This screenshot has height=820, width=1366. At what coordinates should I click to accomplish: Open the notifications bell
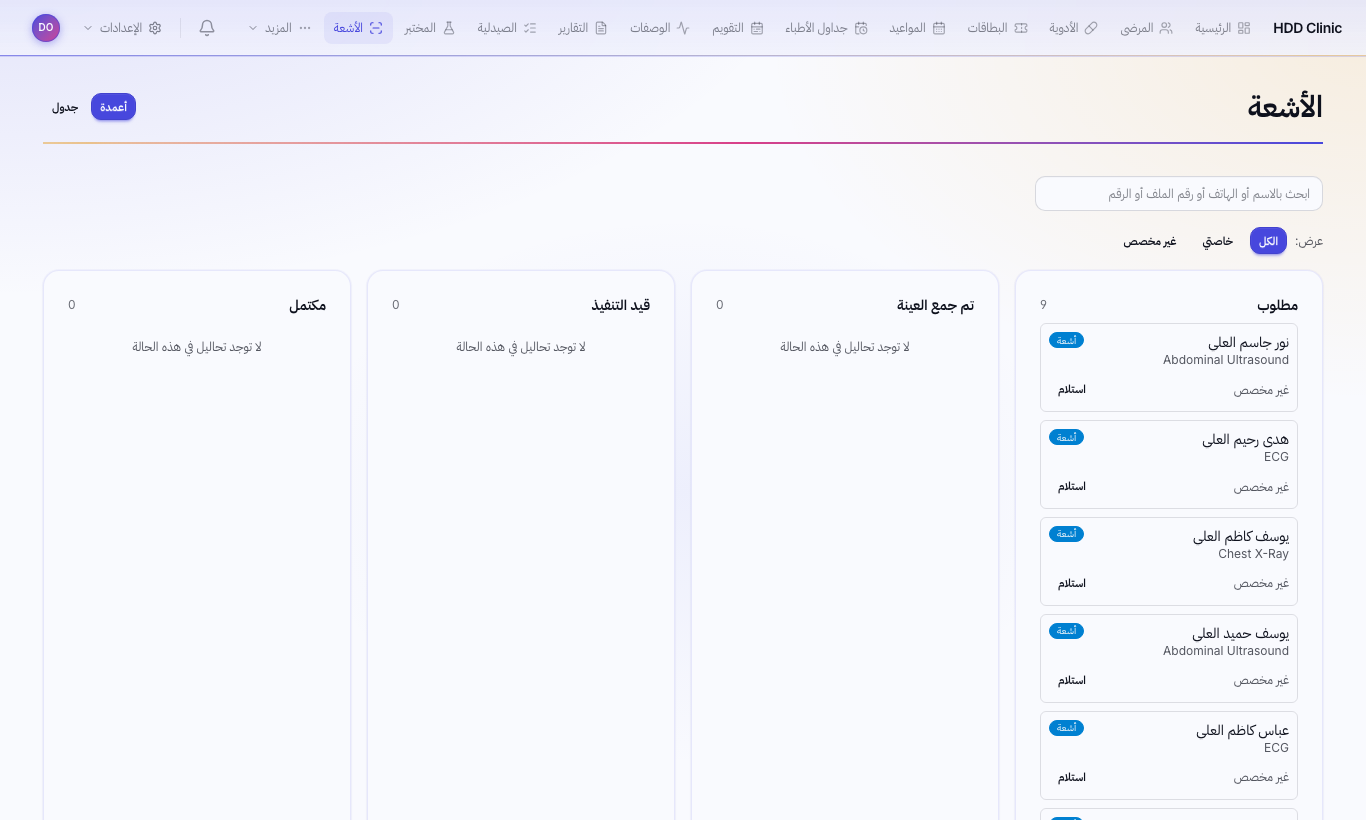207,28
